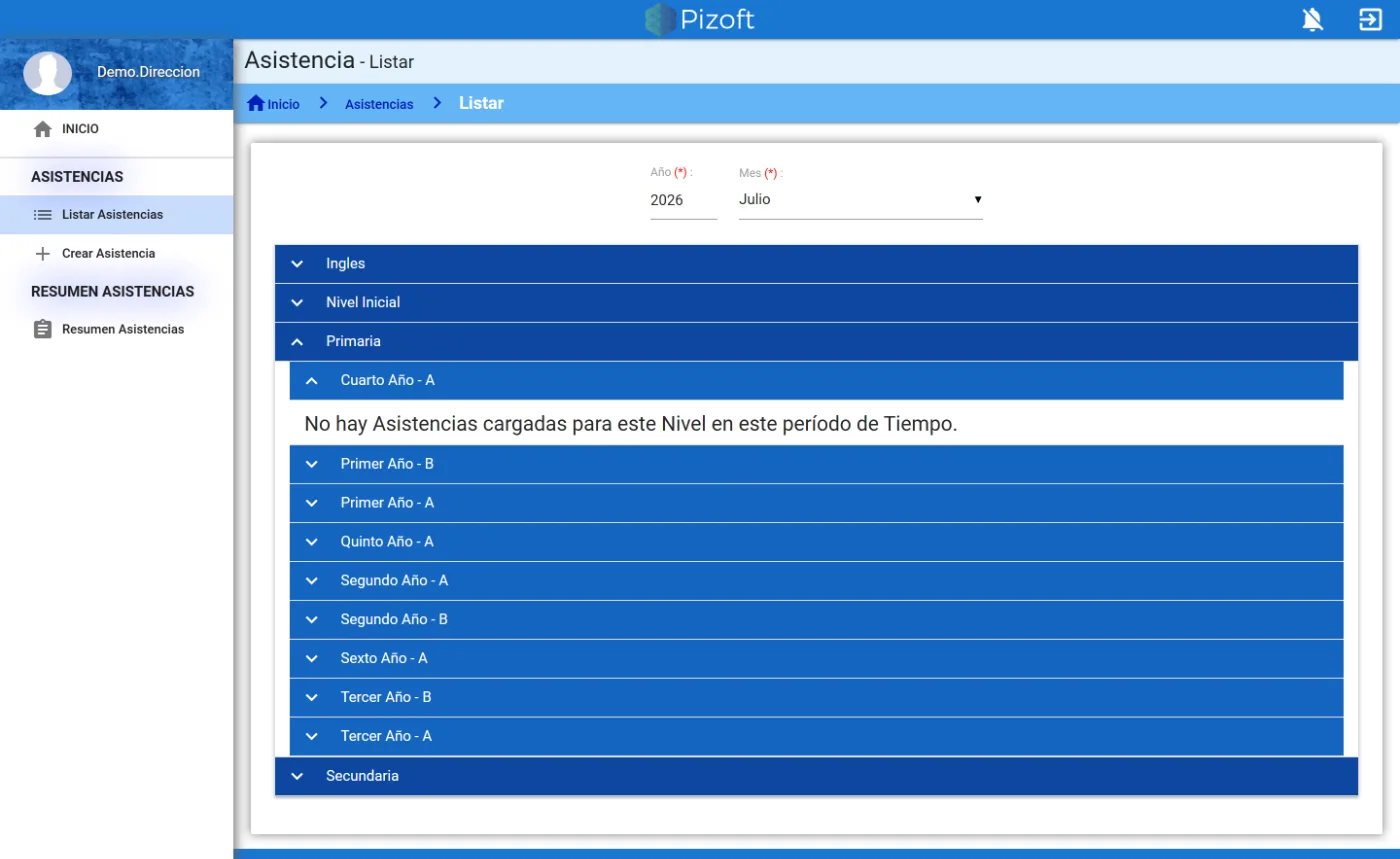Click the Listar breadcrumb label
The image size is (1400, 859).
pyautogui.click(x=481, y=103)
